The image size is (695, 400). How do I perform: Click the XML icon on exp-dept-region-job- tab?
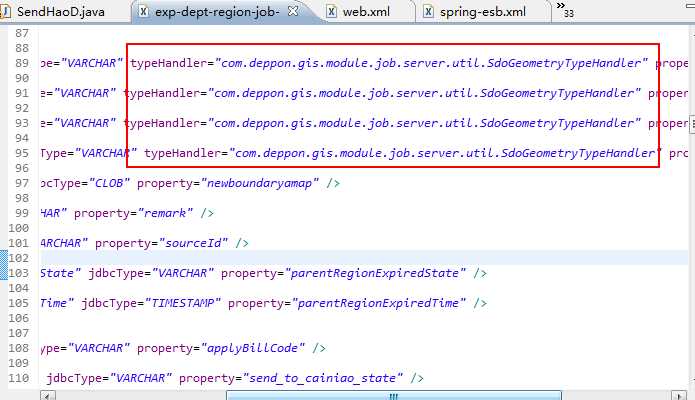click(143, 11)
